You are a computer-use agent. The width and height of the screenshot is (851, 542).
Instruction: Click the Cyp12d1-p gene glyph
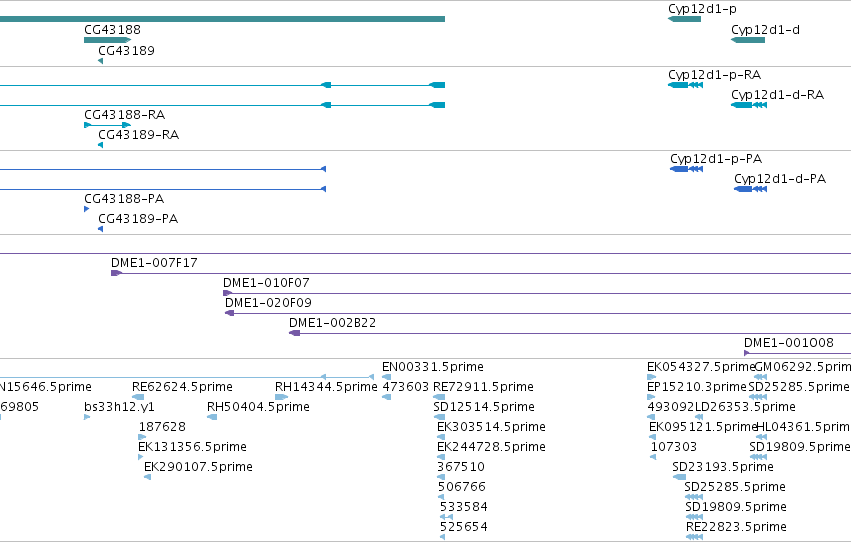coord(684,19)
